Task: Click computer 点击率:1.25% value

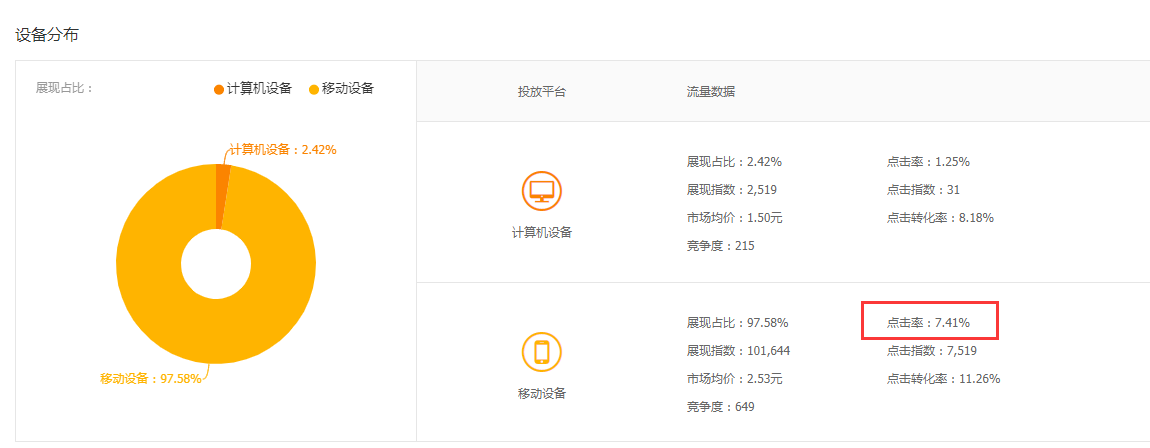Action: pos(928,162)
